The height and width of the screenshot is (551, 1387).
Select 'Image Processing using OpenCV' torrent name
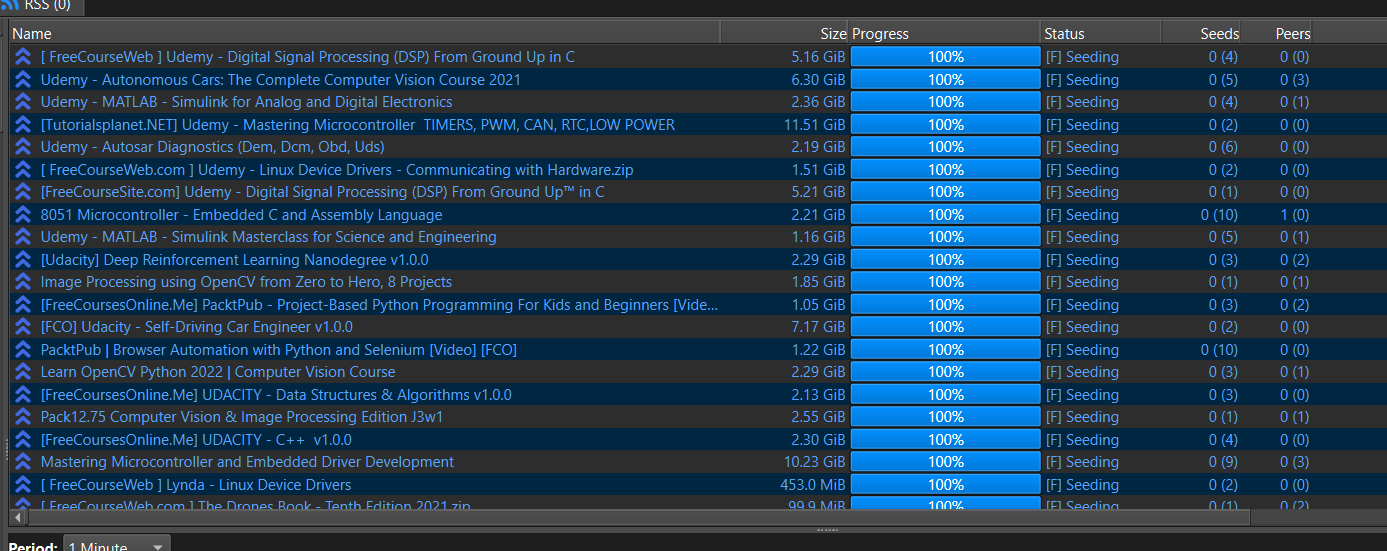tap(246, 282)
